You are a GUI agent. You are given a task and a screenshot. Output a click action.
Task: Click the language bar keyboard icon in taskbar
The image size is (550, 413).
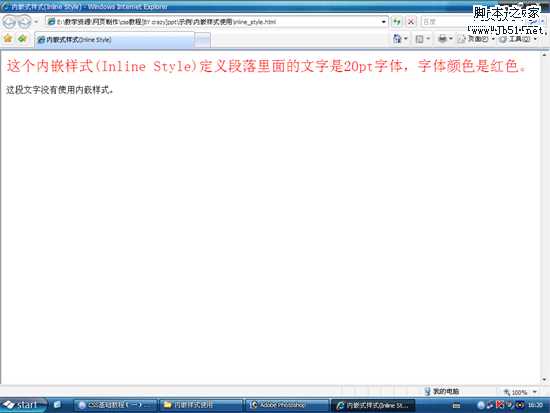pos(456,406)
